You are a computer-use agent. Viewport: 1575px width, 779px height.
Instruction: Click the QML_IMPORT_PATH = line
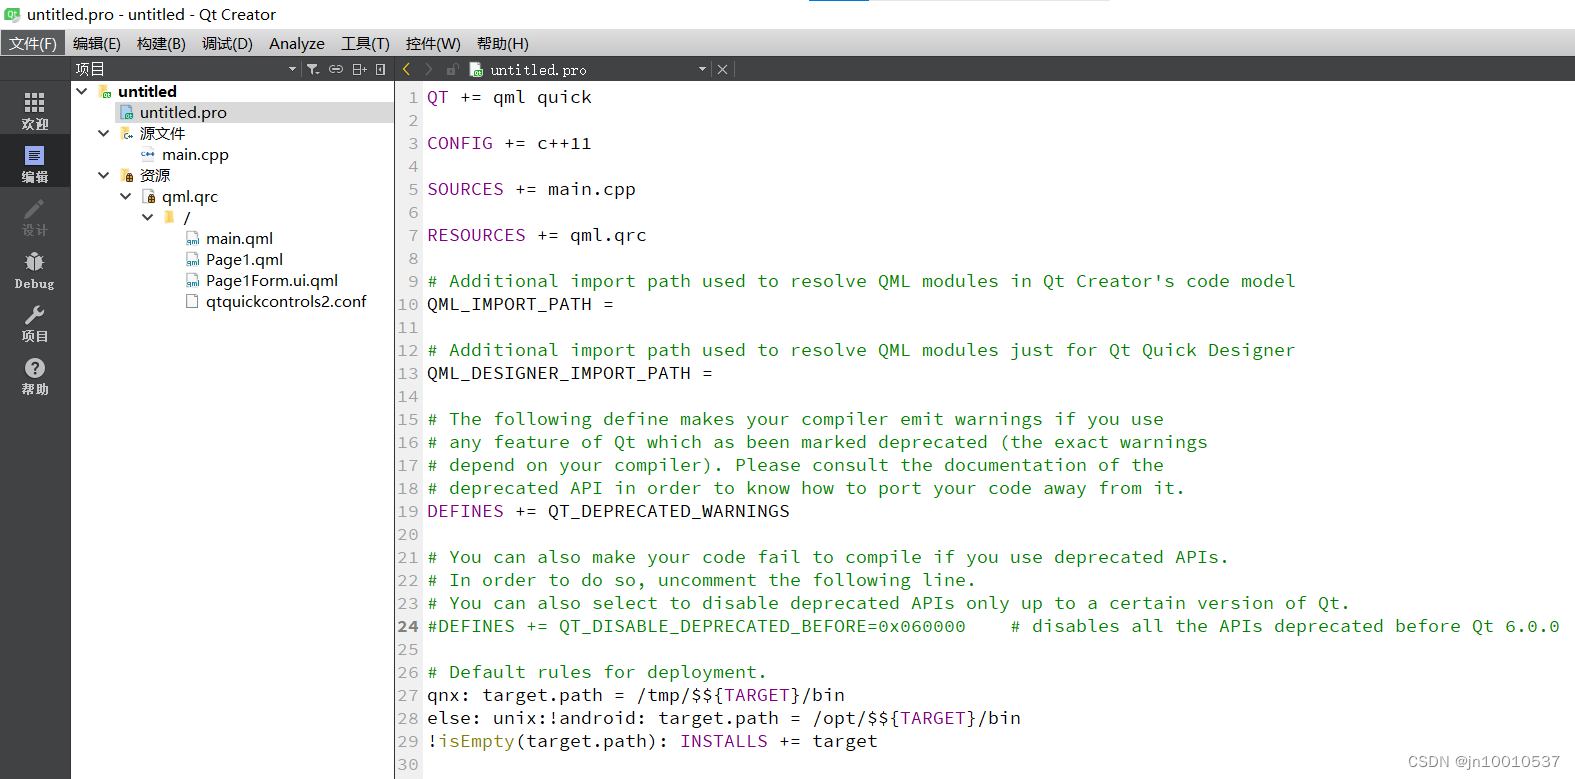520,304
